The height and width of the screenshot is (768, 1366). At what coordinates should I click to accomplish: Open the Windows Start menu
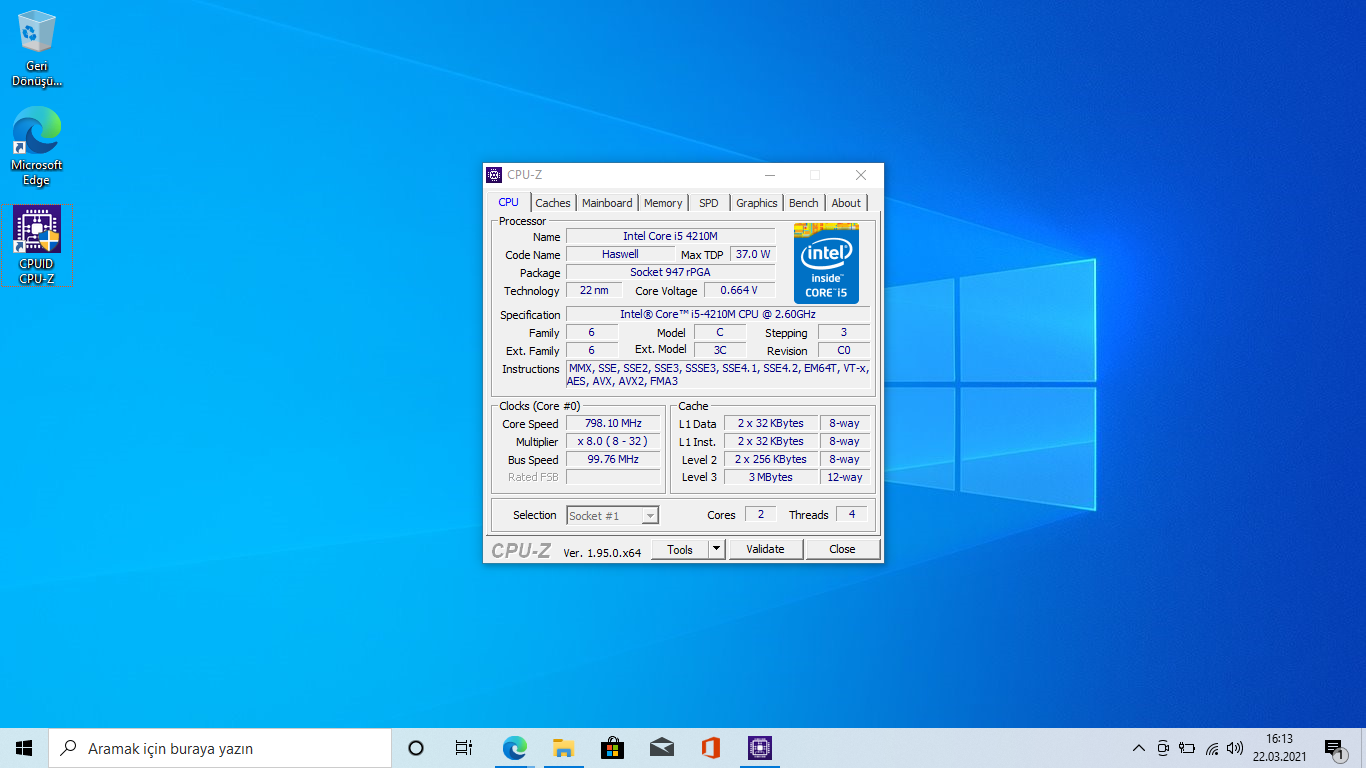click(x=24, y=748)
